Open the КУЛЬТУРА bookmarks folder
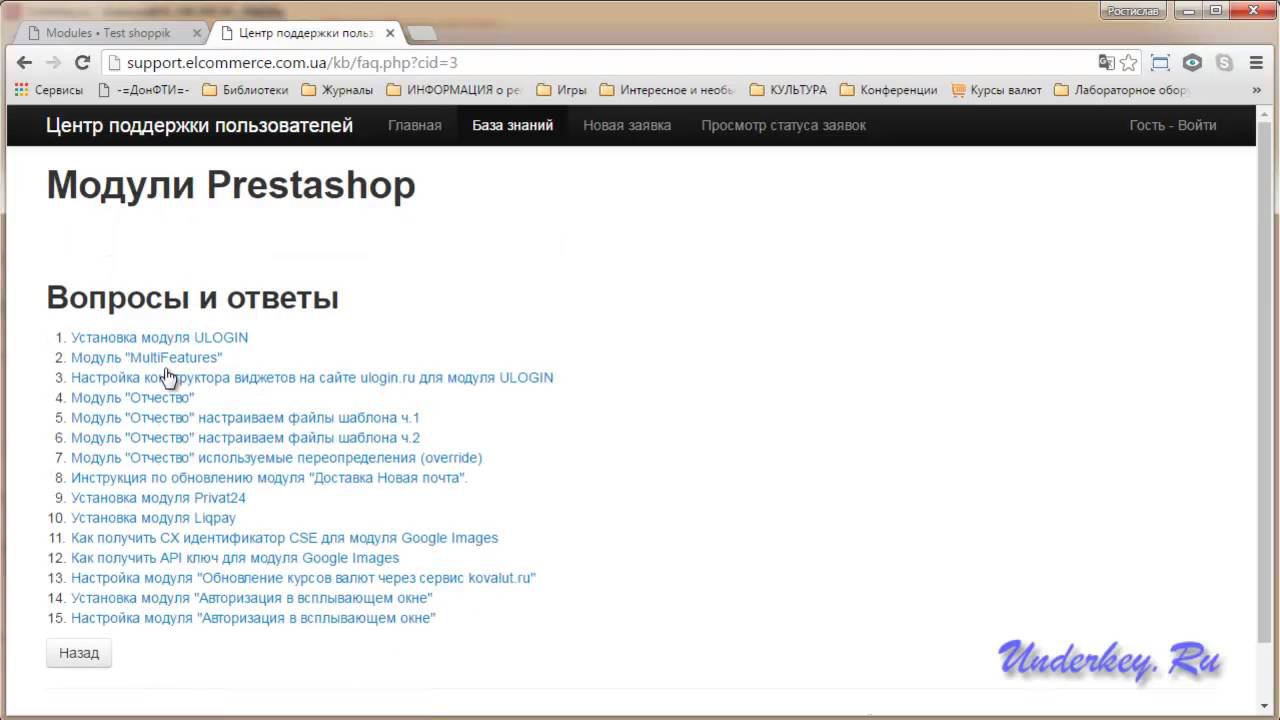The height and width of the screenshot is (720, 1280). [x=788, y=90]
